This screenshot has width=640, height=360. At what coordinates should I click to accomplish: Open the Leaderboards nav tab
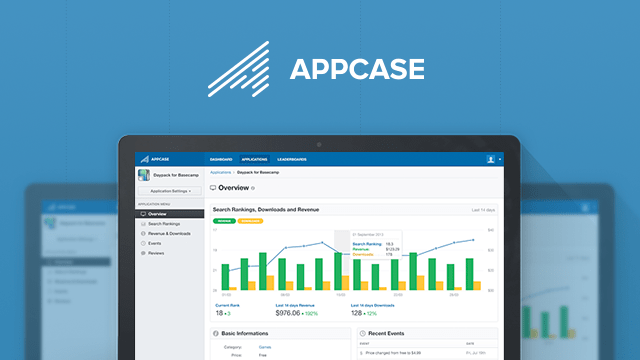click(x=292, y=160)
